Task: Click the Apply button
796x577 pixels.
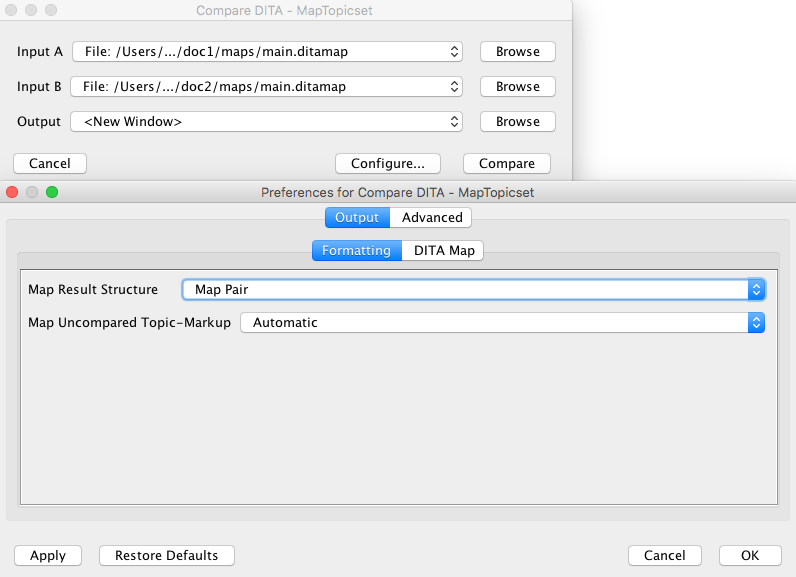Action: point(48,556)
